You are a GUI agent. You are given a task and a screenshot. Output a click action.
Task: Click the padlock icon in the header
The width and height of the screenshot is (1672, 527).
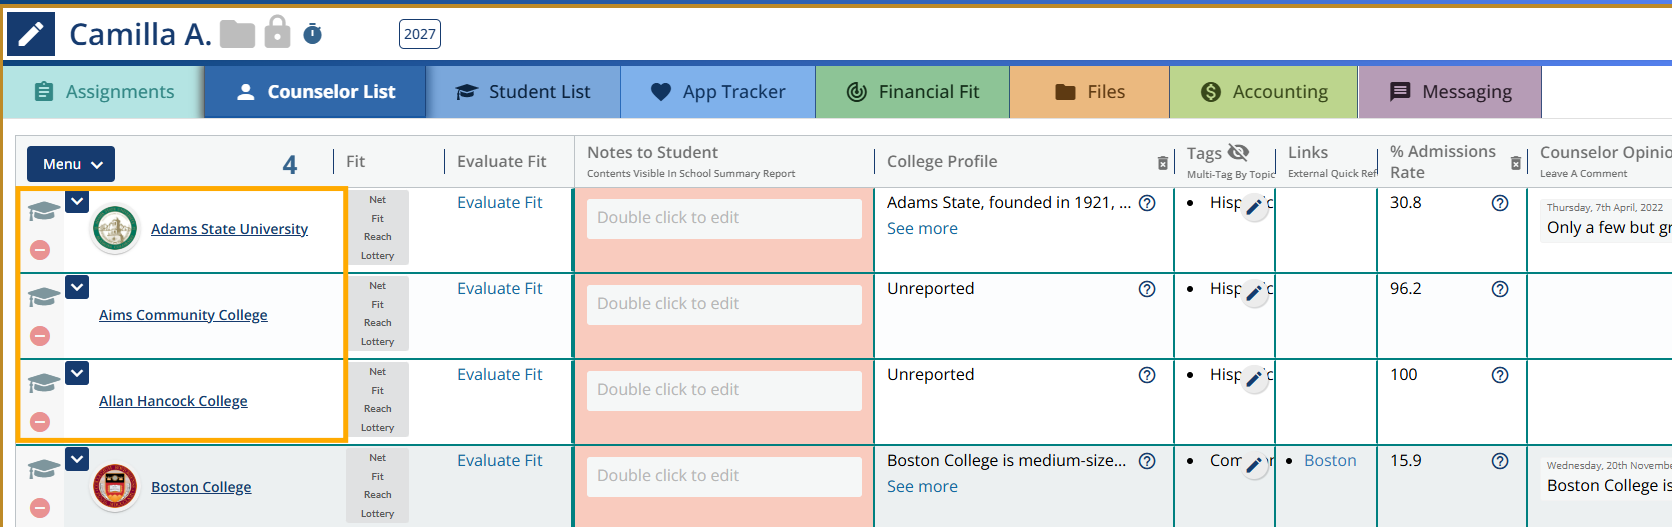[x=277, y=32]
